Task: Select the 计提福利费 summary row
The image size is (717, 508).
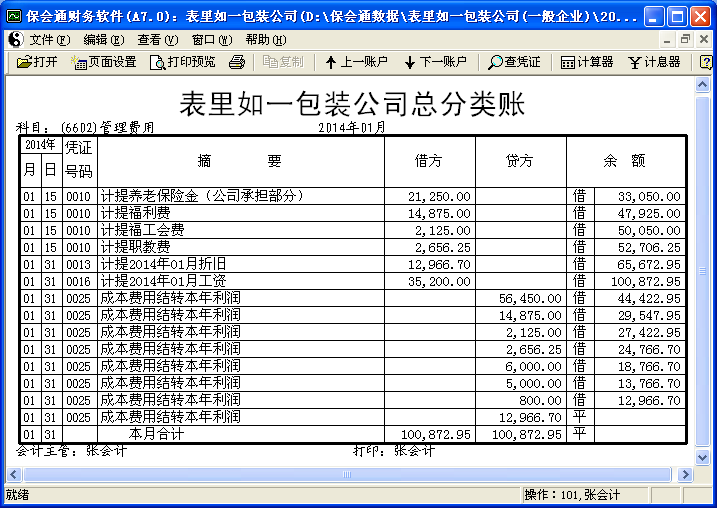Action: tap(353, 213)
